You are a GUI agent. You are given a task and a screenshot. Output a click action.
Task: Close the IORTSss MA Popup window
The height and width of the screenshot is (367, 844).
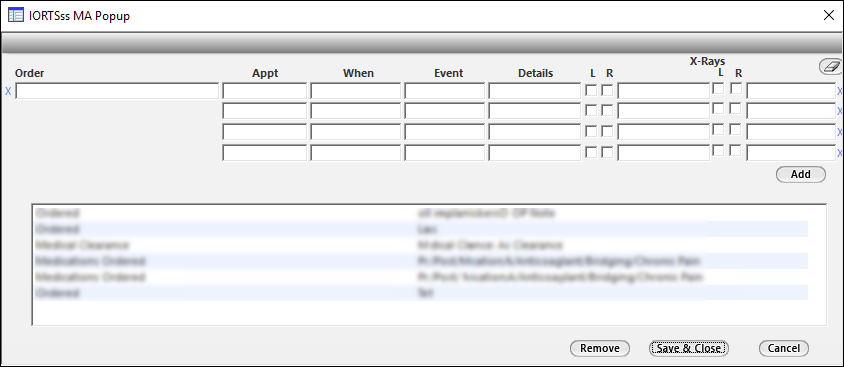pyautogui.click(x=828, y=16)
